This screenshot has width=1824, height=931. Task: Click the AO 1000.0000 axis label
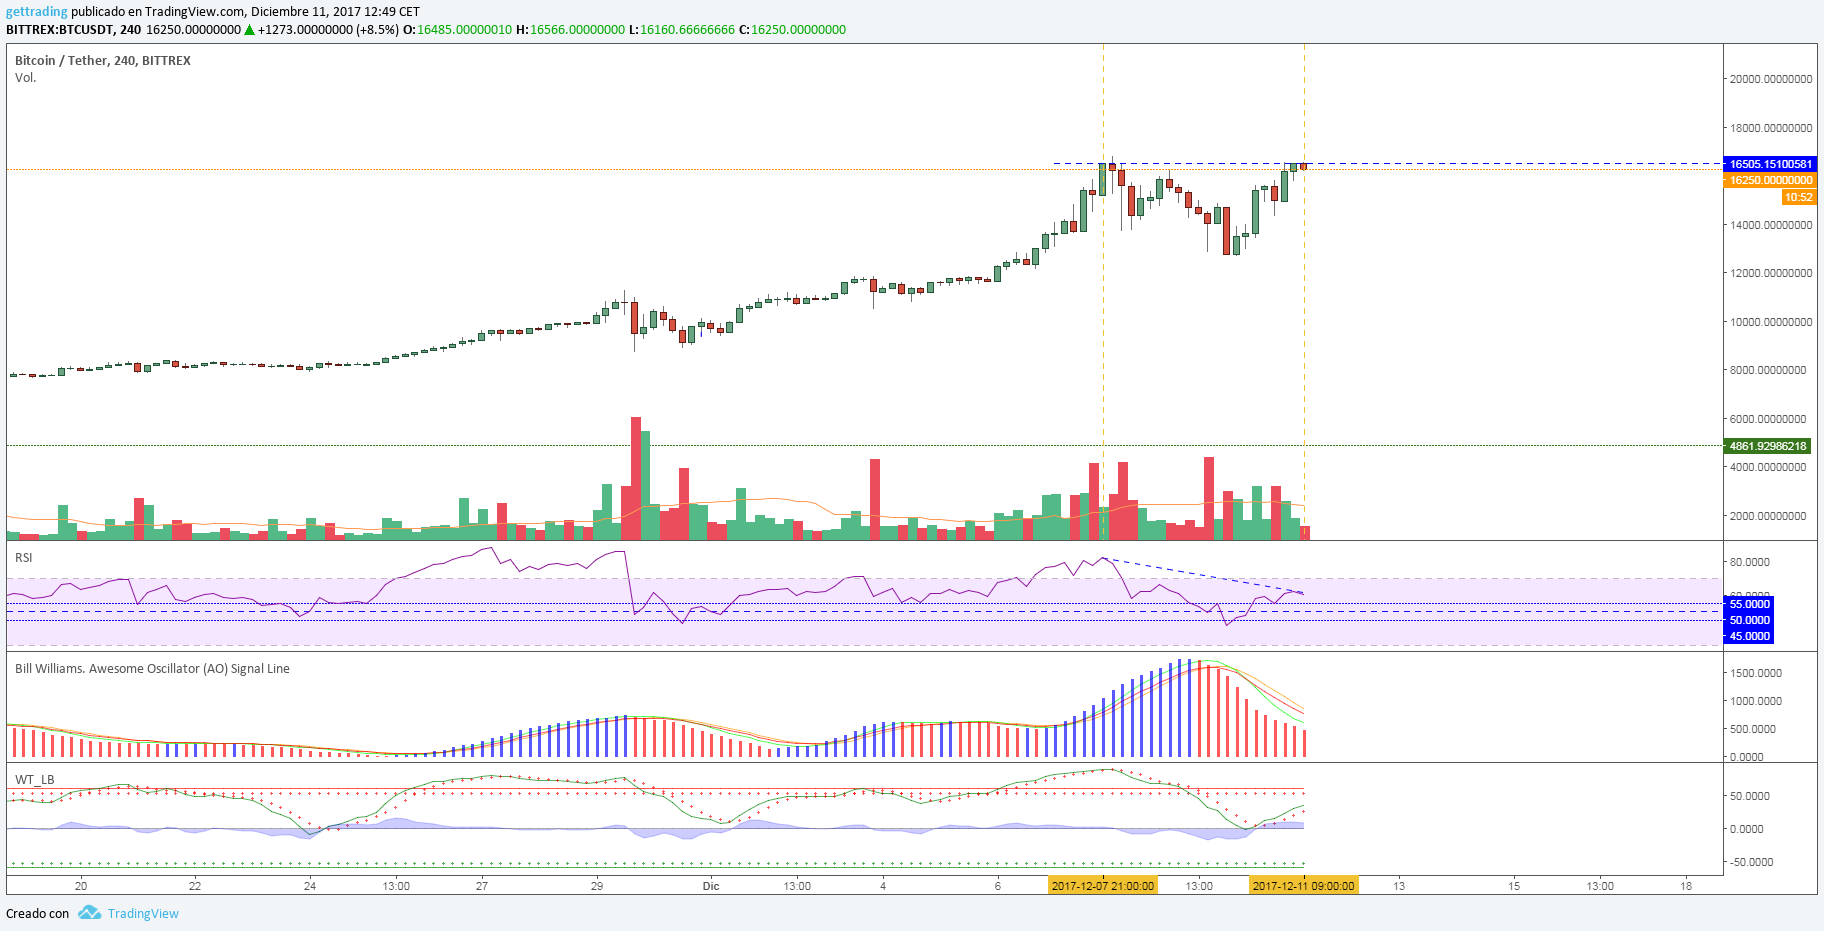[1756, 701]
